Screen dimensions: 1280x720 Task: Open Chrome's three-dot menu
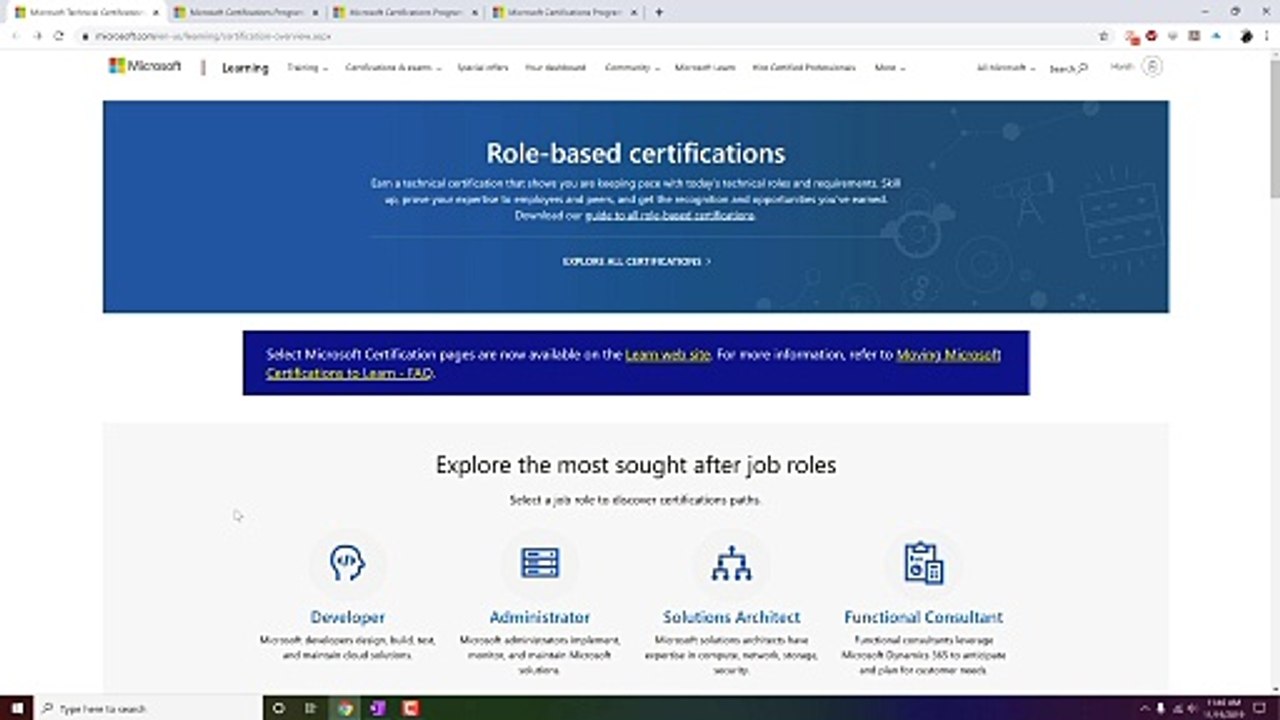tap(1268, 36)
